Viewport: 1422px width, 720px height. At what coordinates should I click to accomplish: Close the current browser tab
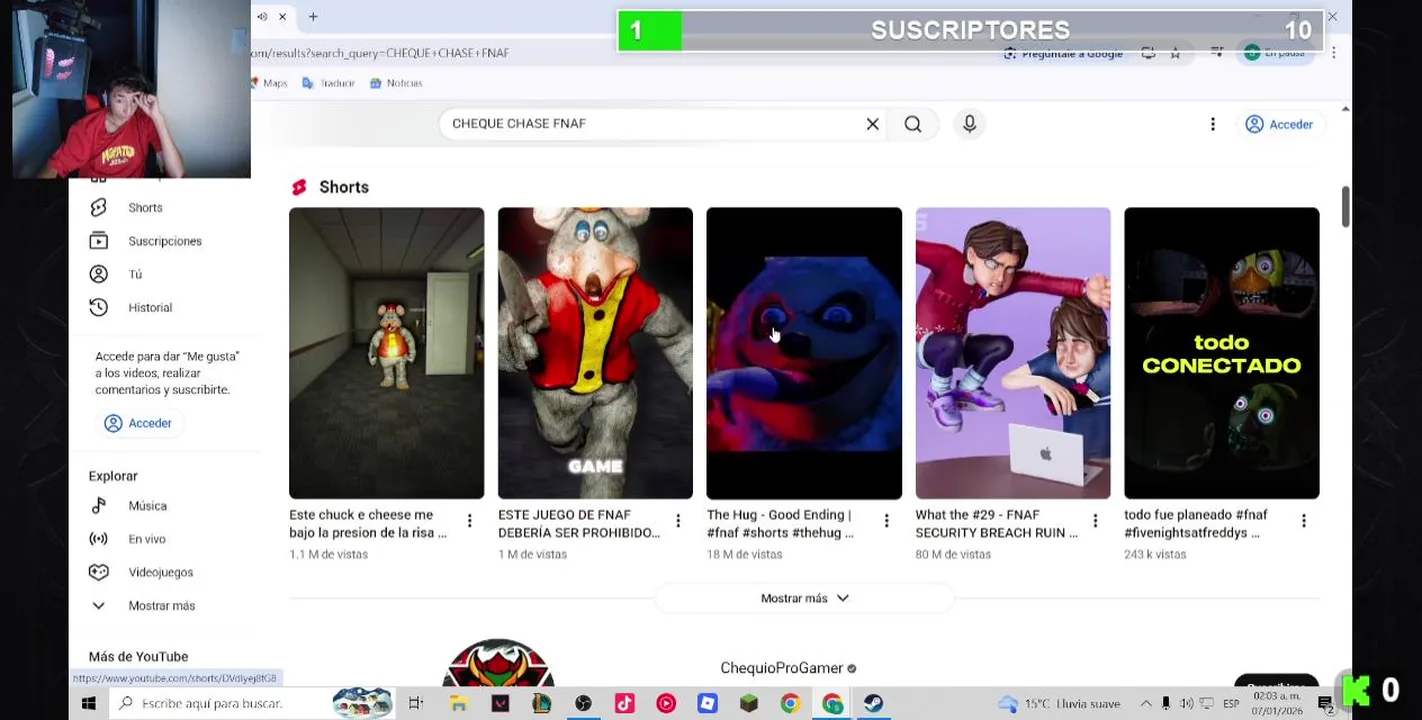pos(283,17)
